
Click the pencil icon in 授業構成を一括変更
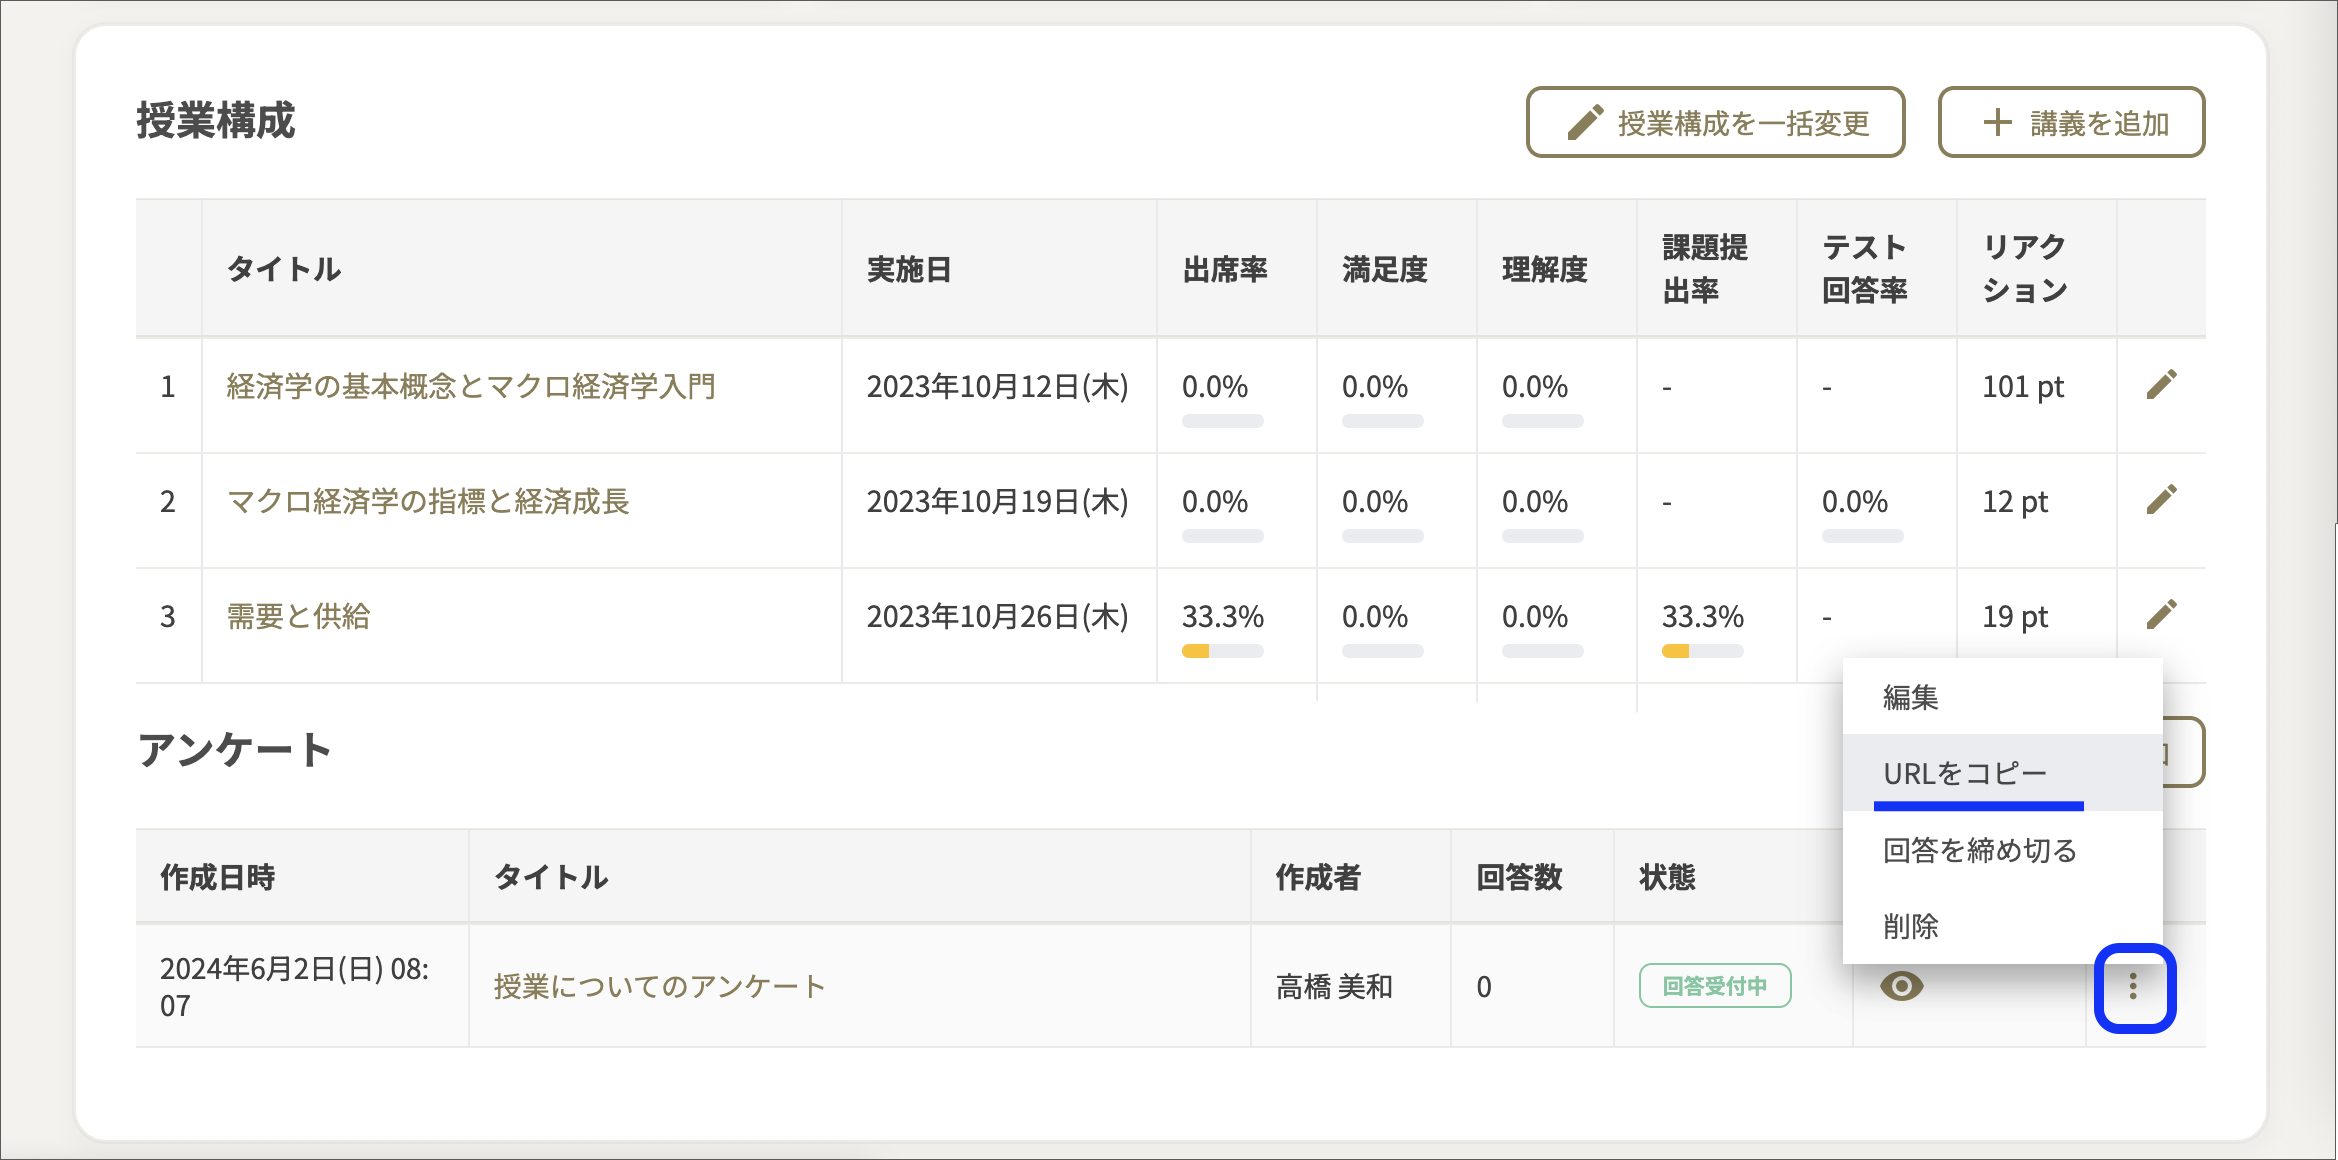(x=1585, y=123)
